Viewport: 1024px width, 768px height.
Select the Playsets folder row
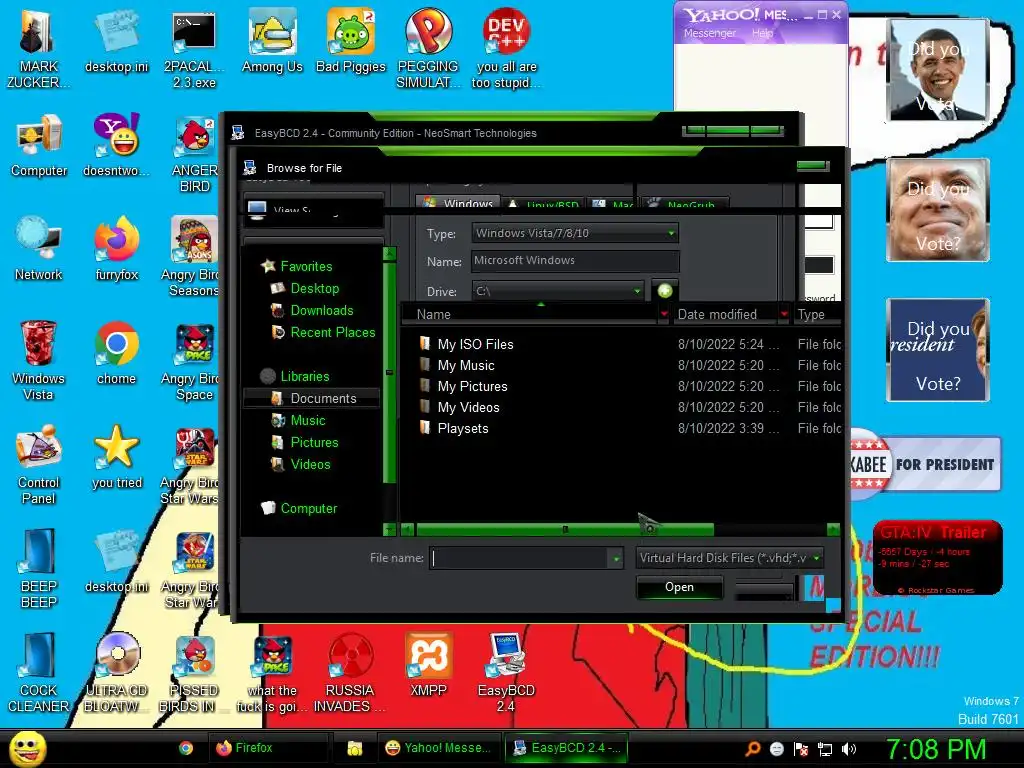620,428
